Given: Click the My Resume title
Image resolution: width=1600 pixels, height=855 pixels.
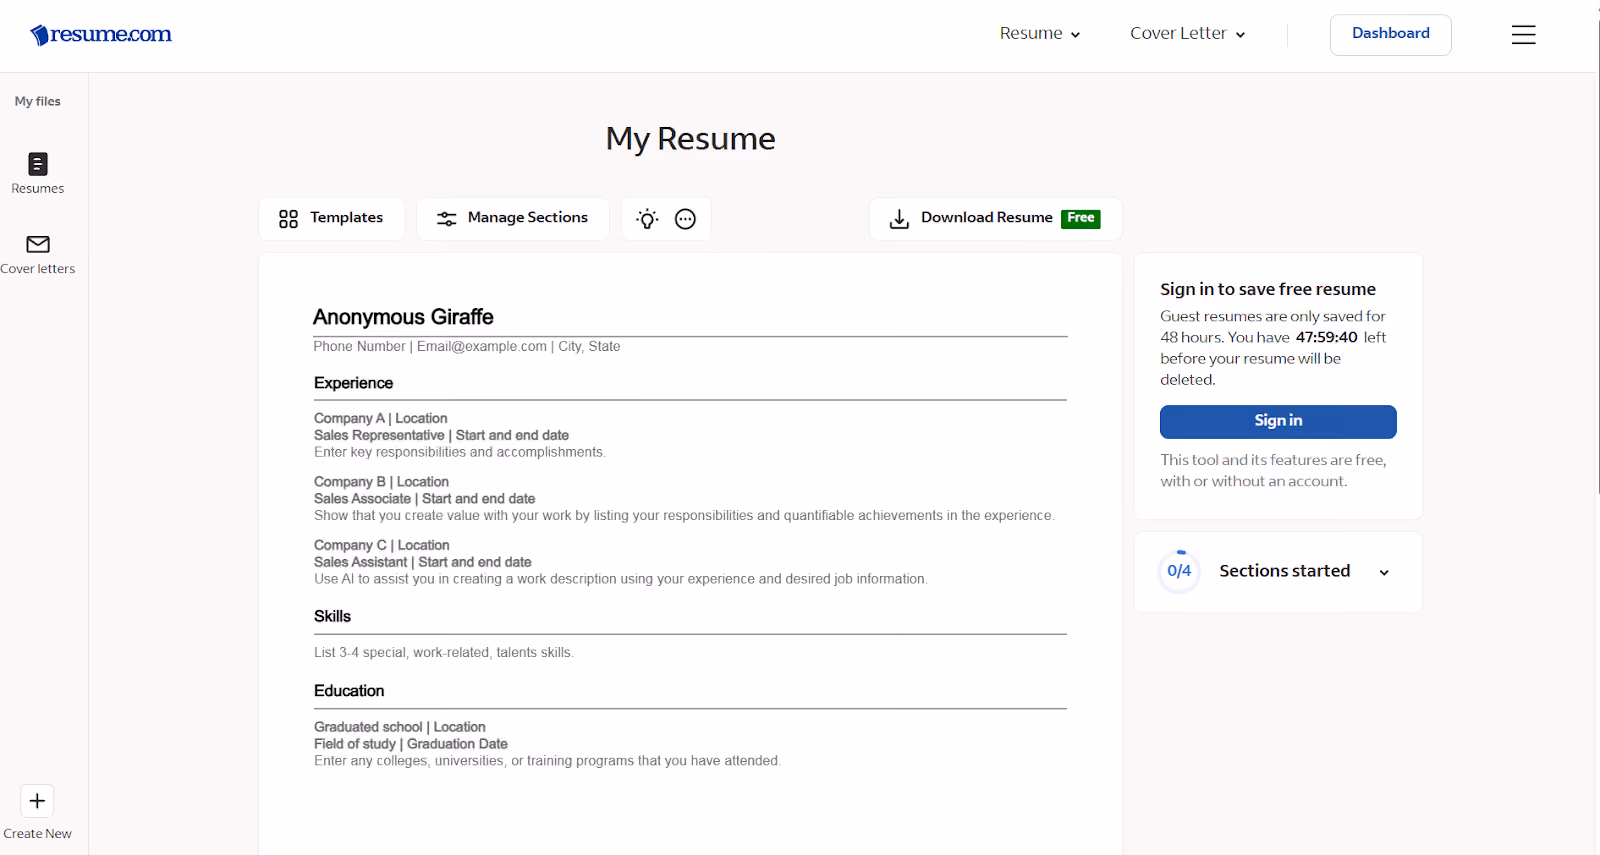Looking at the screenshot, I should tap(691, 139).
